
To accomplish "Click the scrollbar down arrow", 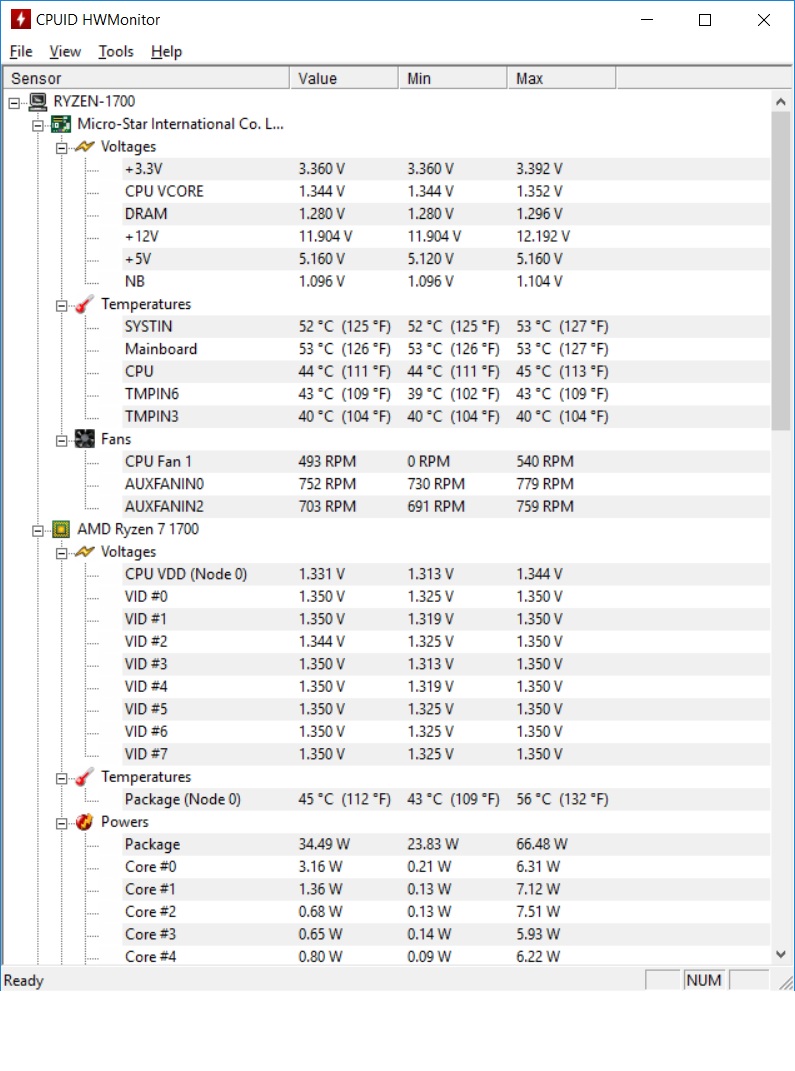I will coord(781,954).
